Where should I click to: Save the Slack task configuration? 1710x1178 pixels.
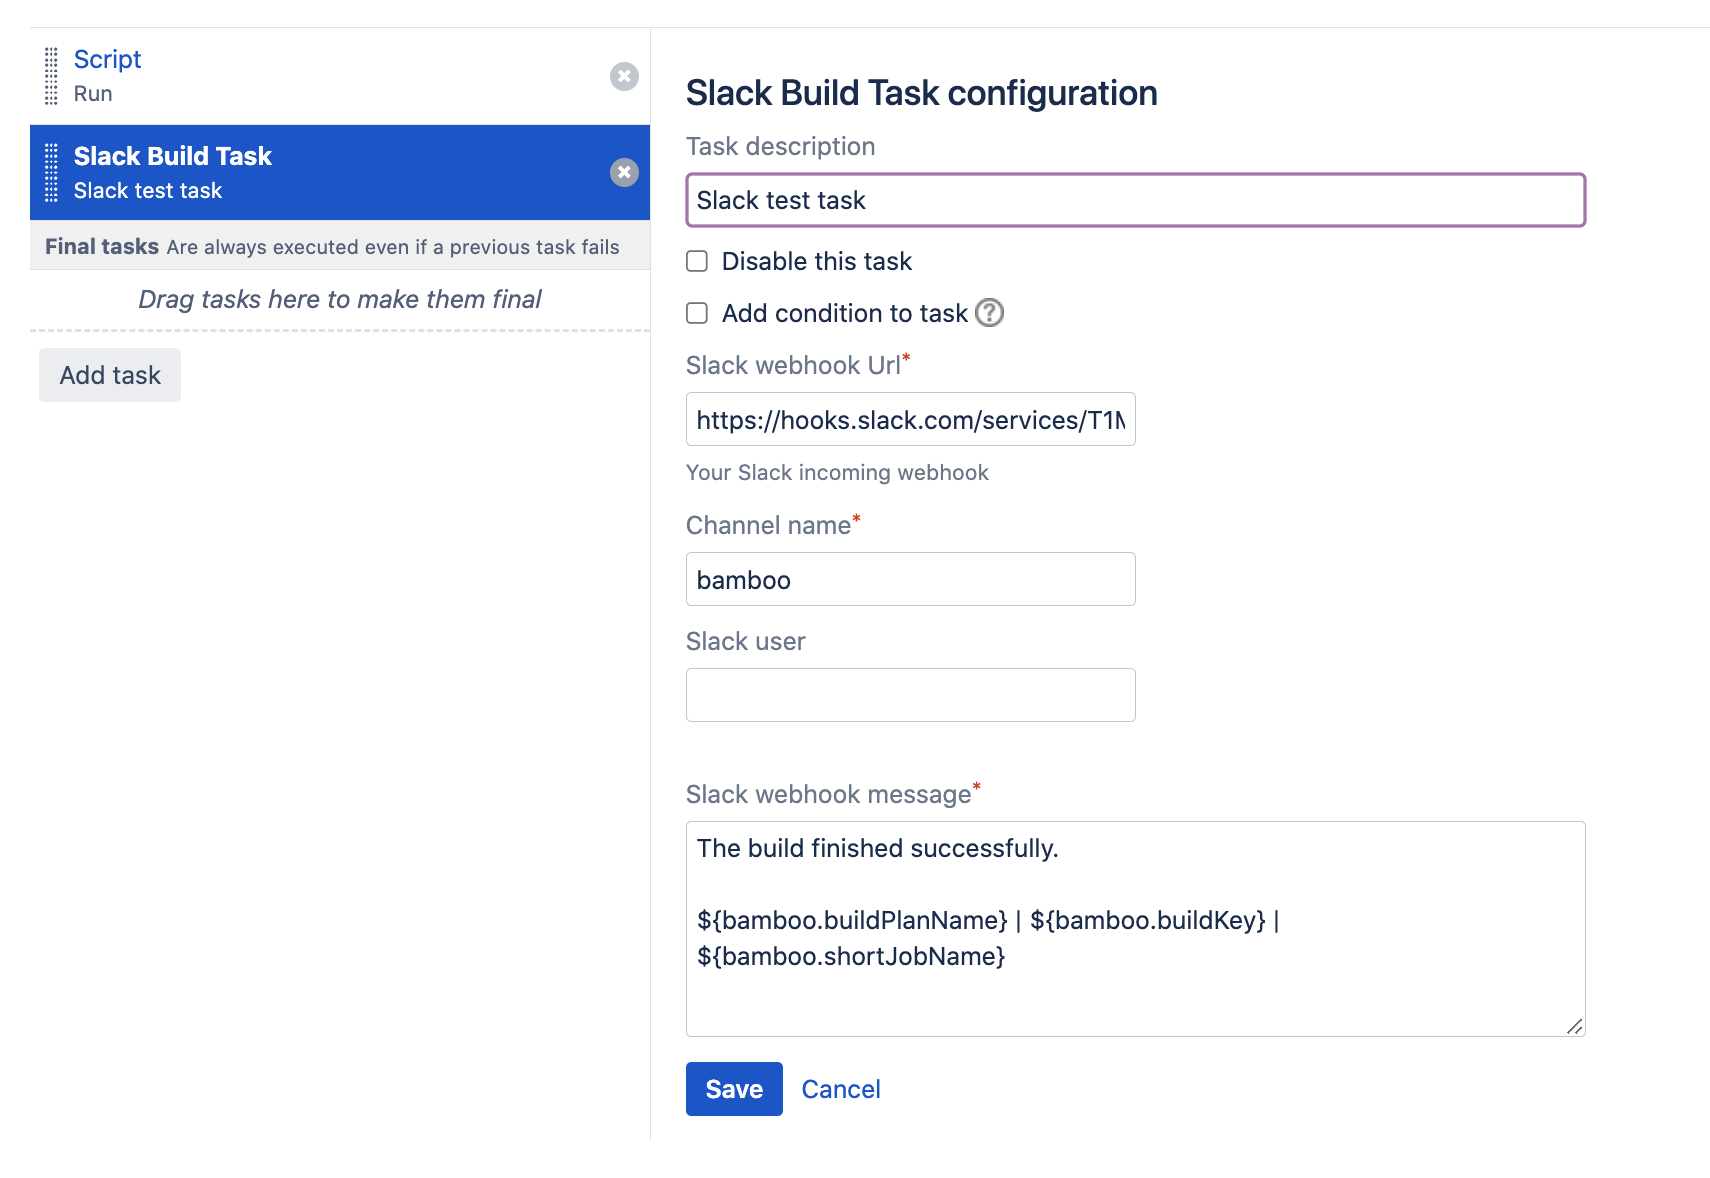click(734, 1089)
